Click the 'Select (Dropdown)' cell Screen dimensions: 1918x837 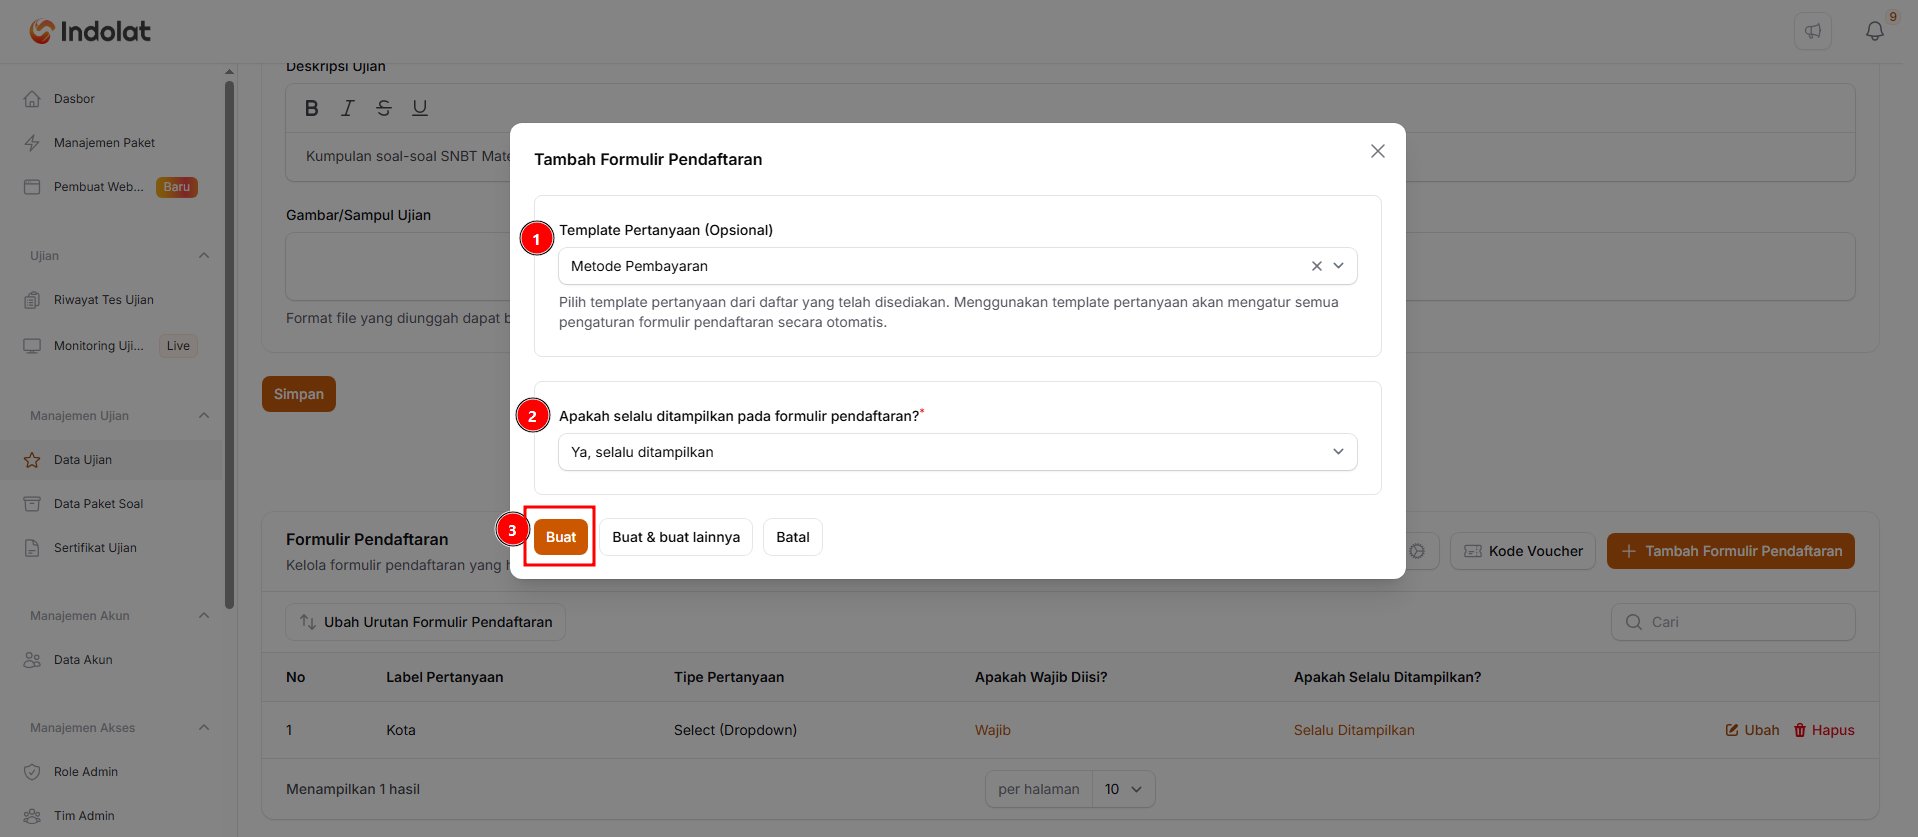[x=735, y=730]
